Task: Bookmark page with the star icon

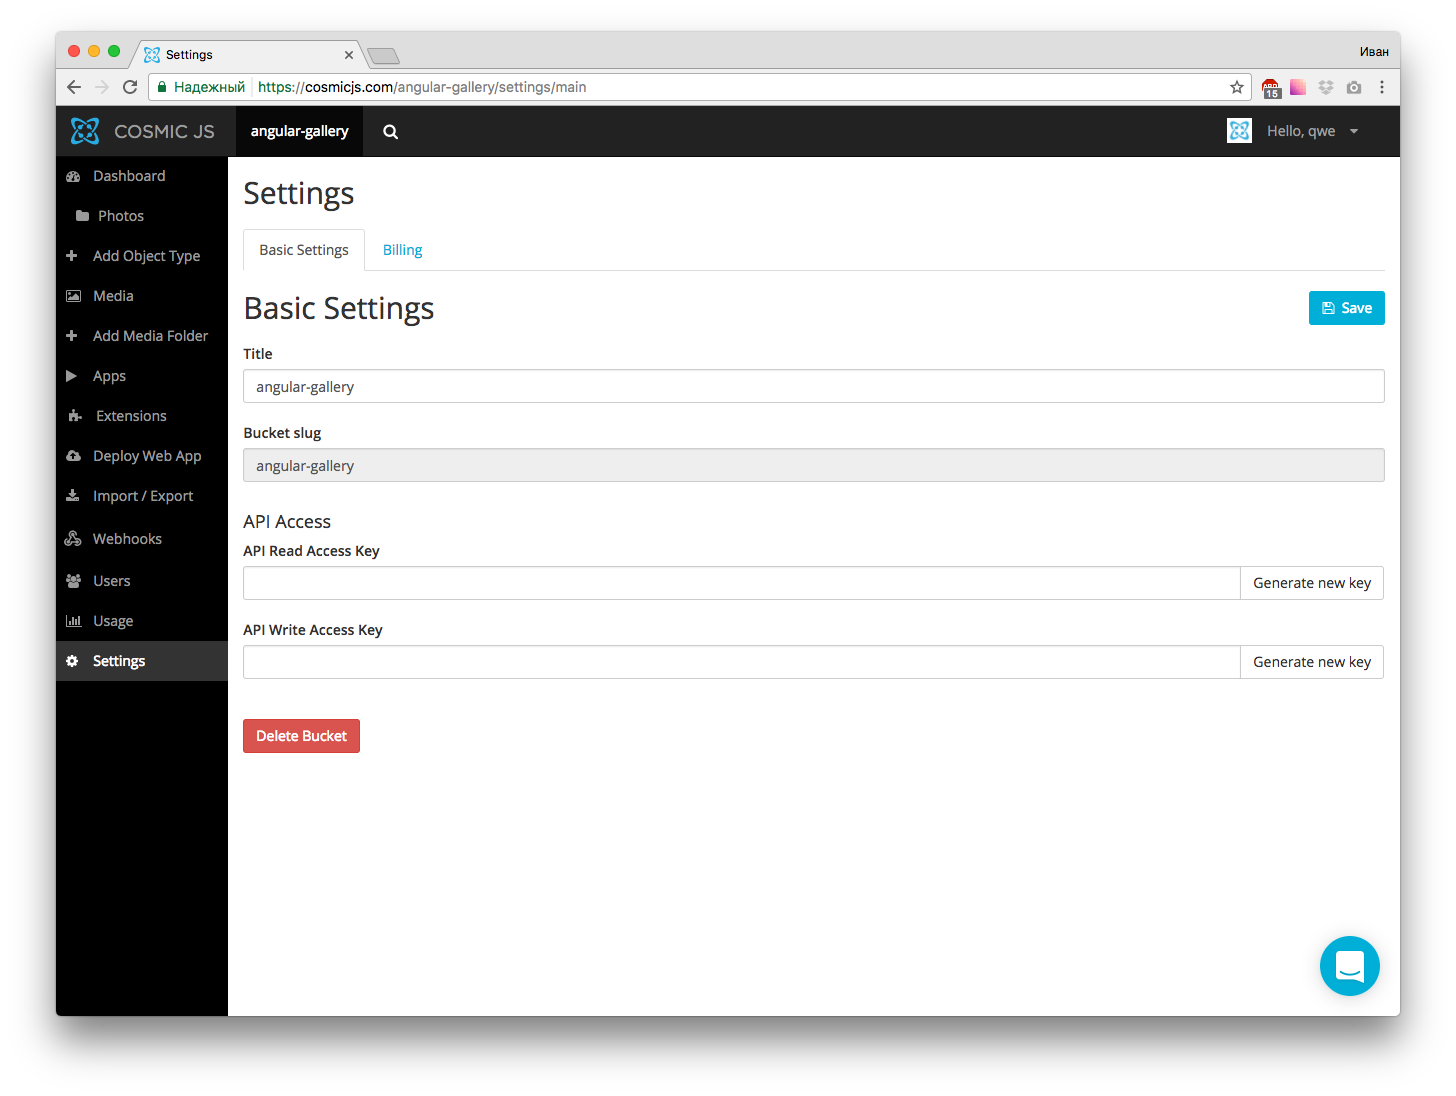Action: [1237, 87]
